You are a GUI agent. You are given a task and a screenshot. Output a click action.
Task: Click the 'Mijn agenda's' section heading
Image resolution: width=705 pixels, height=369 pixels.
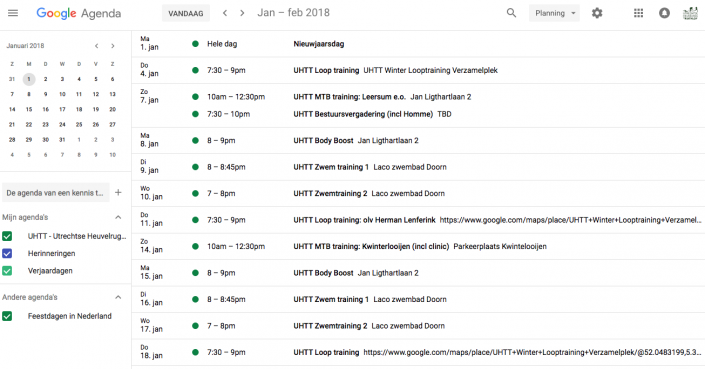[25, 218]
